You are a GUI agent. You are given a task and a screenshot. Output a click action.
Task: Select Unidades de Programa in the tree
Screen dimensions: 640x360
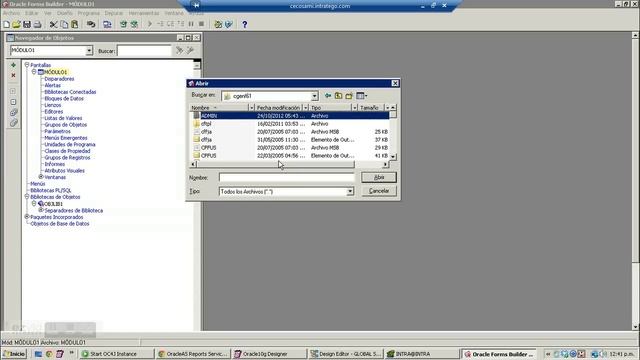point(70,144)
